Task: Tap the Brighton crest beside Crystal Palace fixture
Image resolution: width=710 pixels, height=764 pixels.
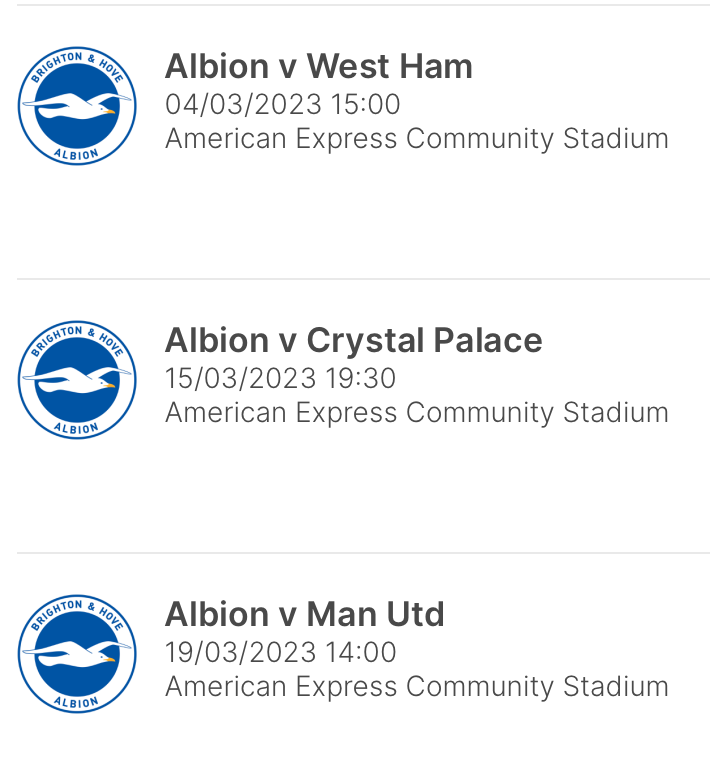Action: tap(77, 380)
